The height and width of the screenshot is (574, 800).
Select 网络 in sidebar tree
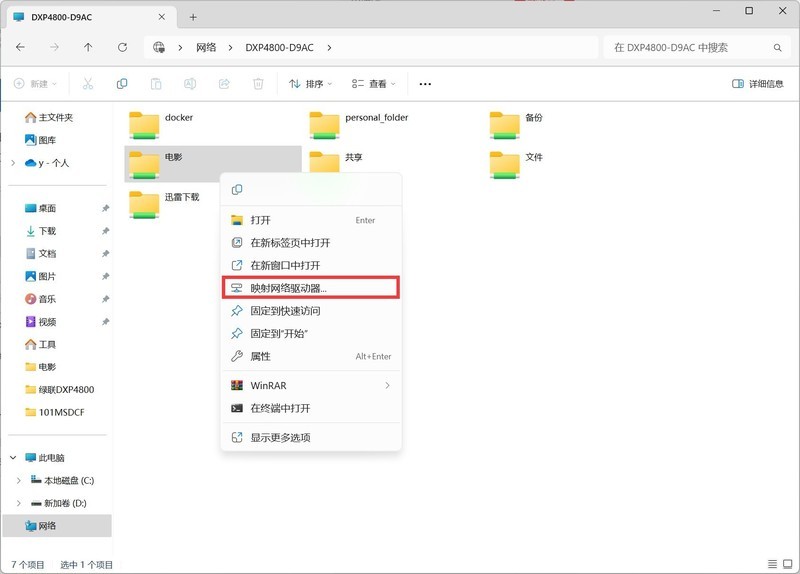(x=57, y=526)
